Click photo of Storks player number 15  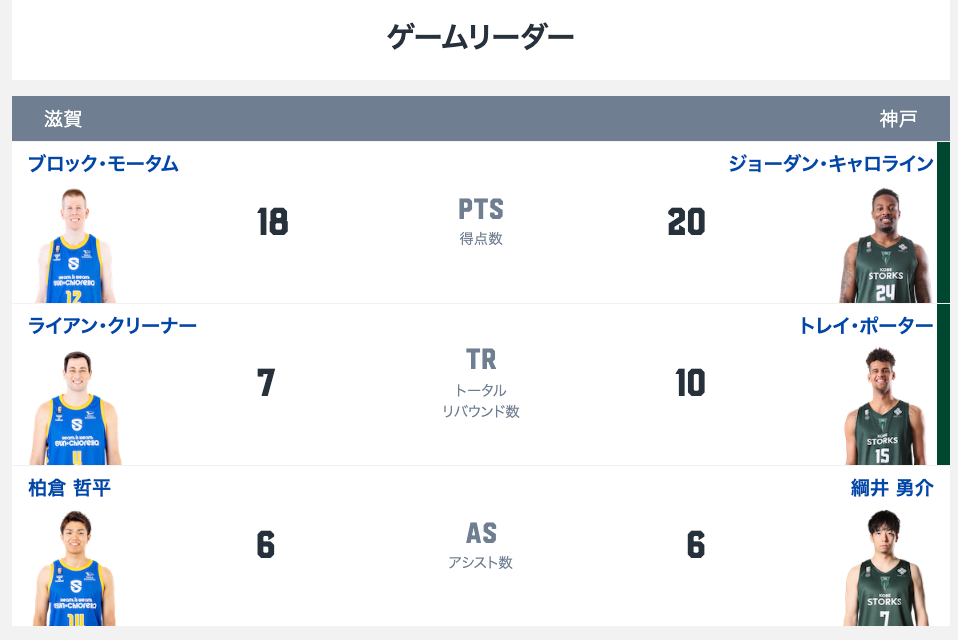(x=882, y=407)
